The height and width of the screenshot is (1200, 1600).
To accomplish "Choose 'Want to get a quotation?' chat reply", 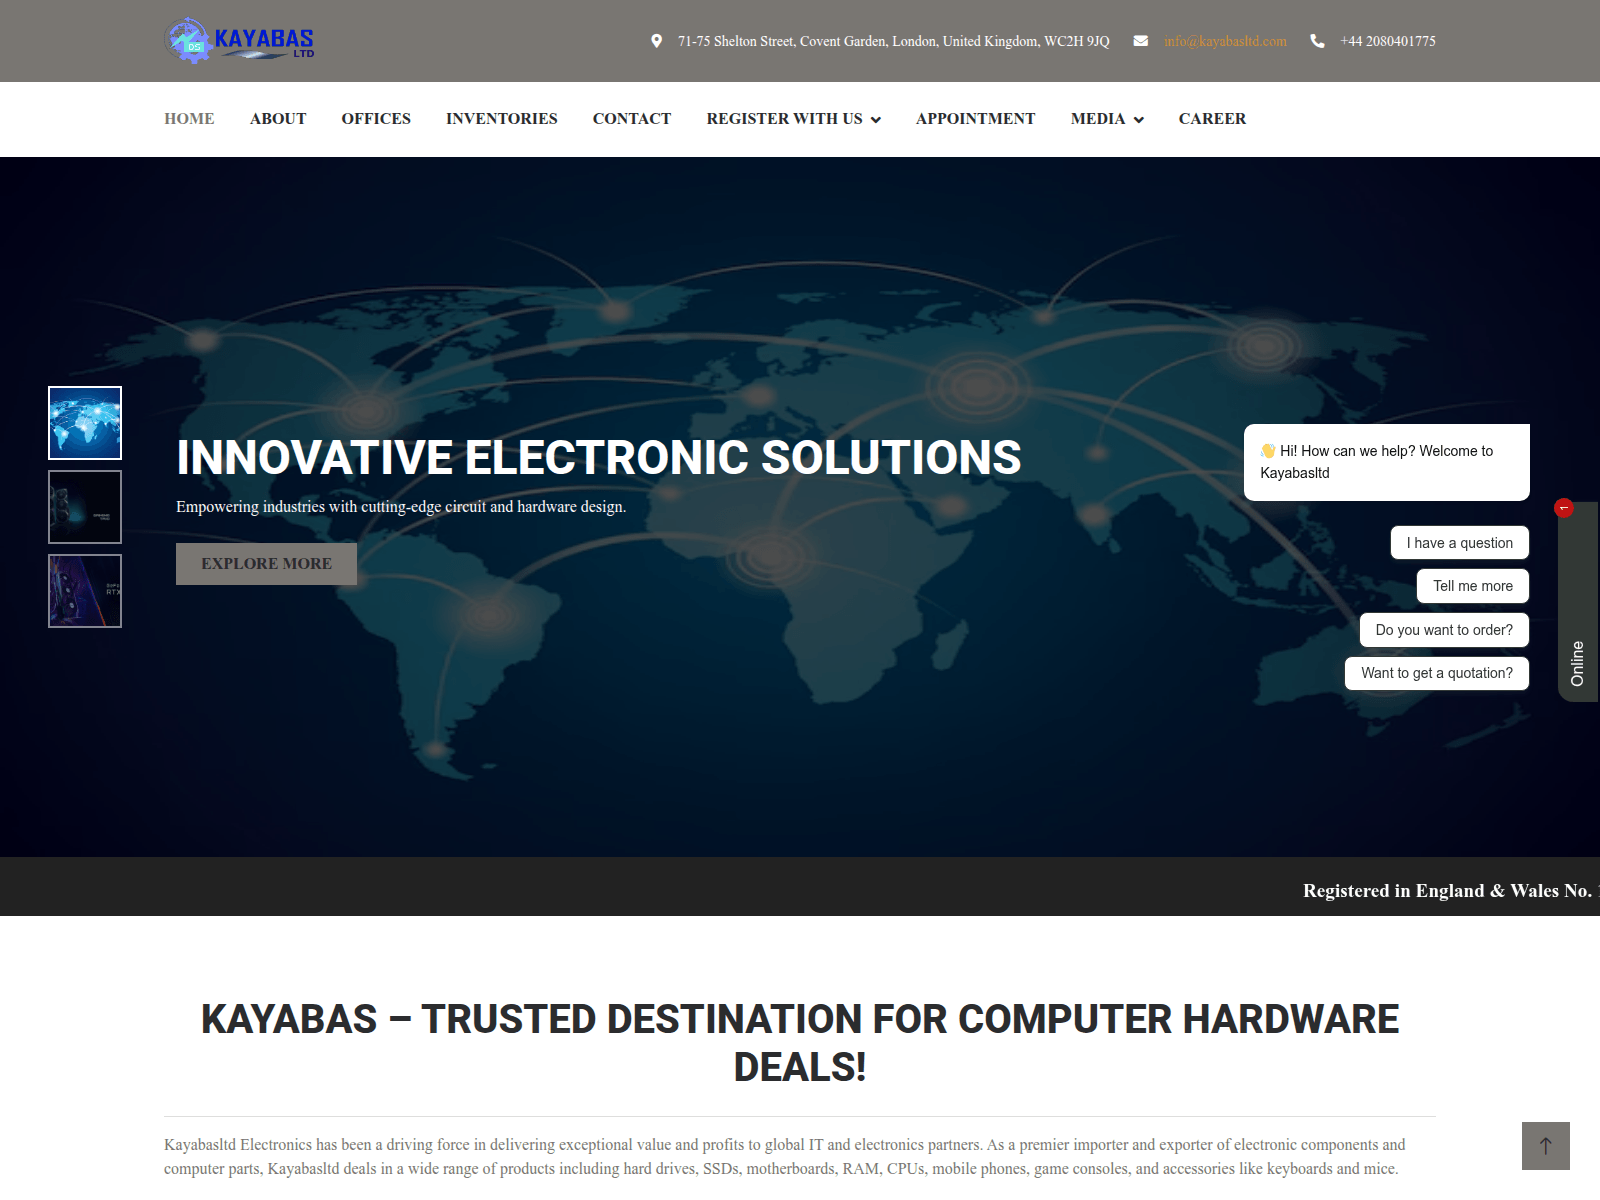I will click(1437, 673).
